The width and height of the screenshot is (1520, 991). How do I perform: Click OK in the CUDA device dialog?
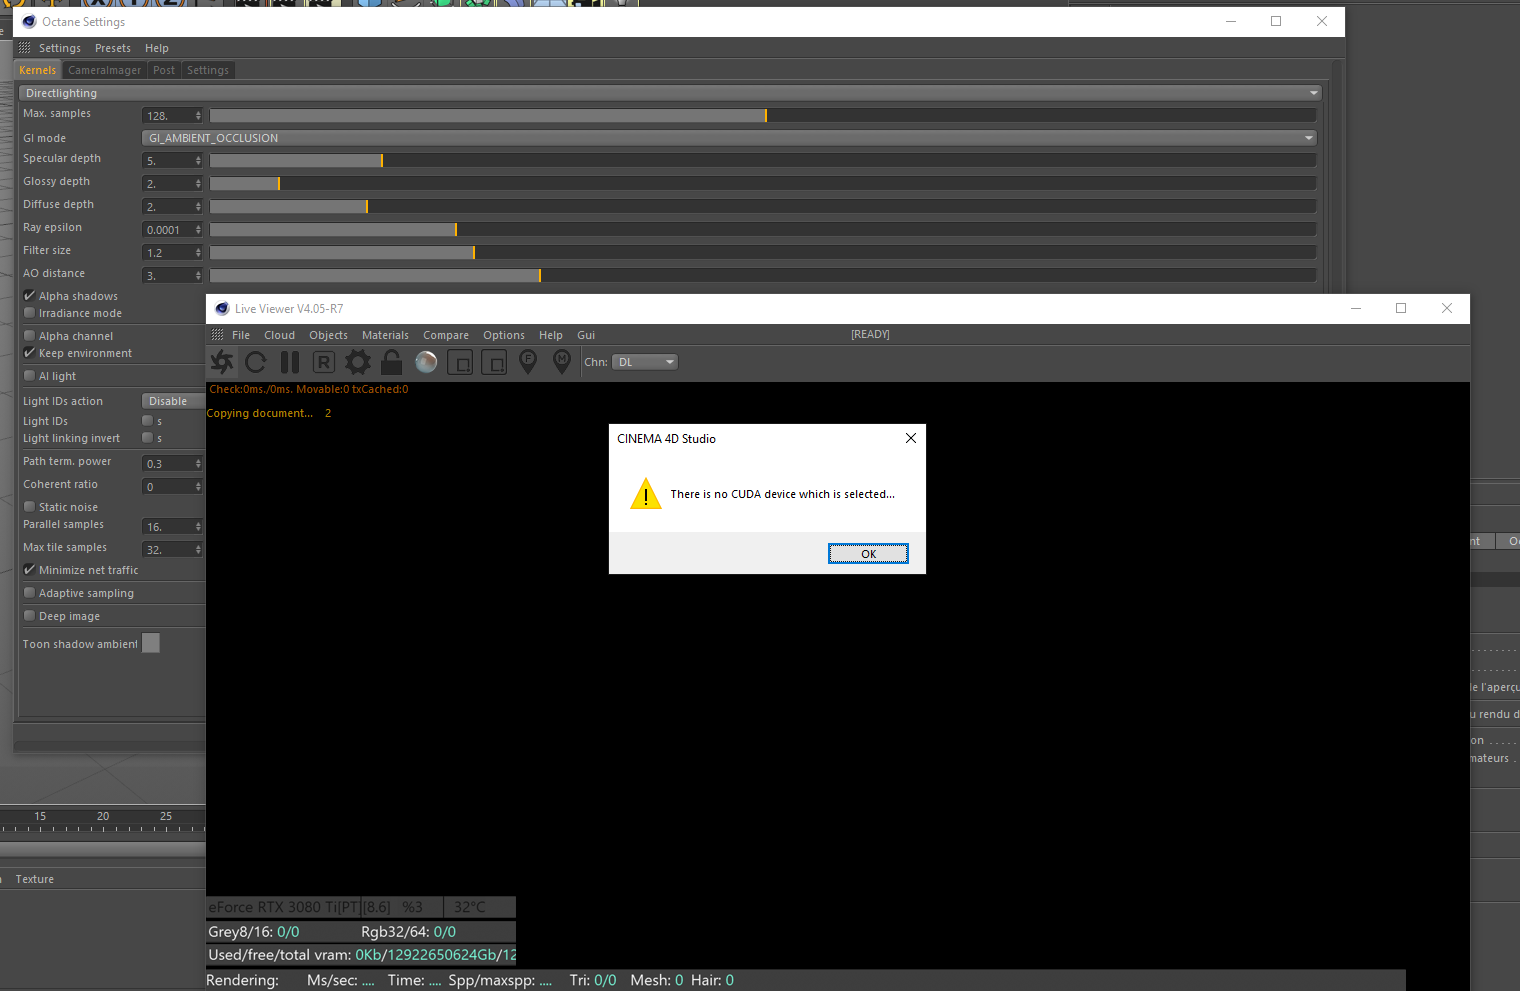coord(868,554)
